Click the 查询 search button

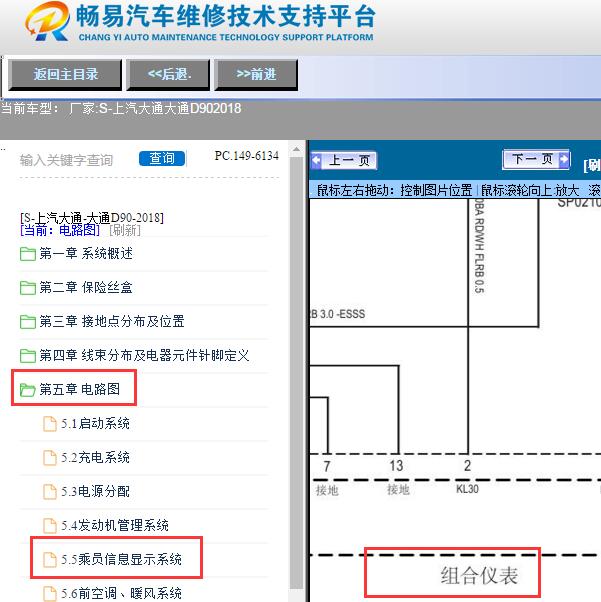click(162, 159)
